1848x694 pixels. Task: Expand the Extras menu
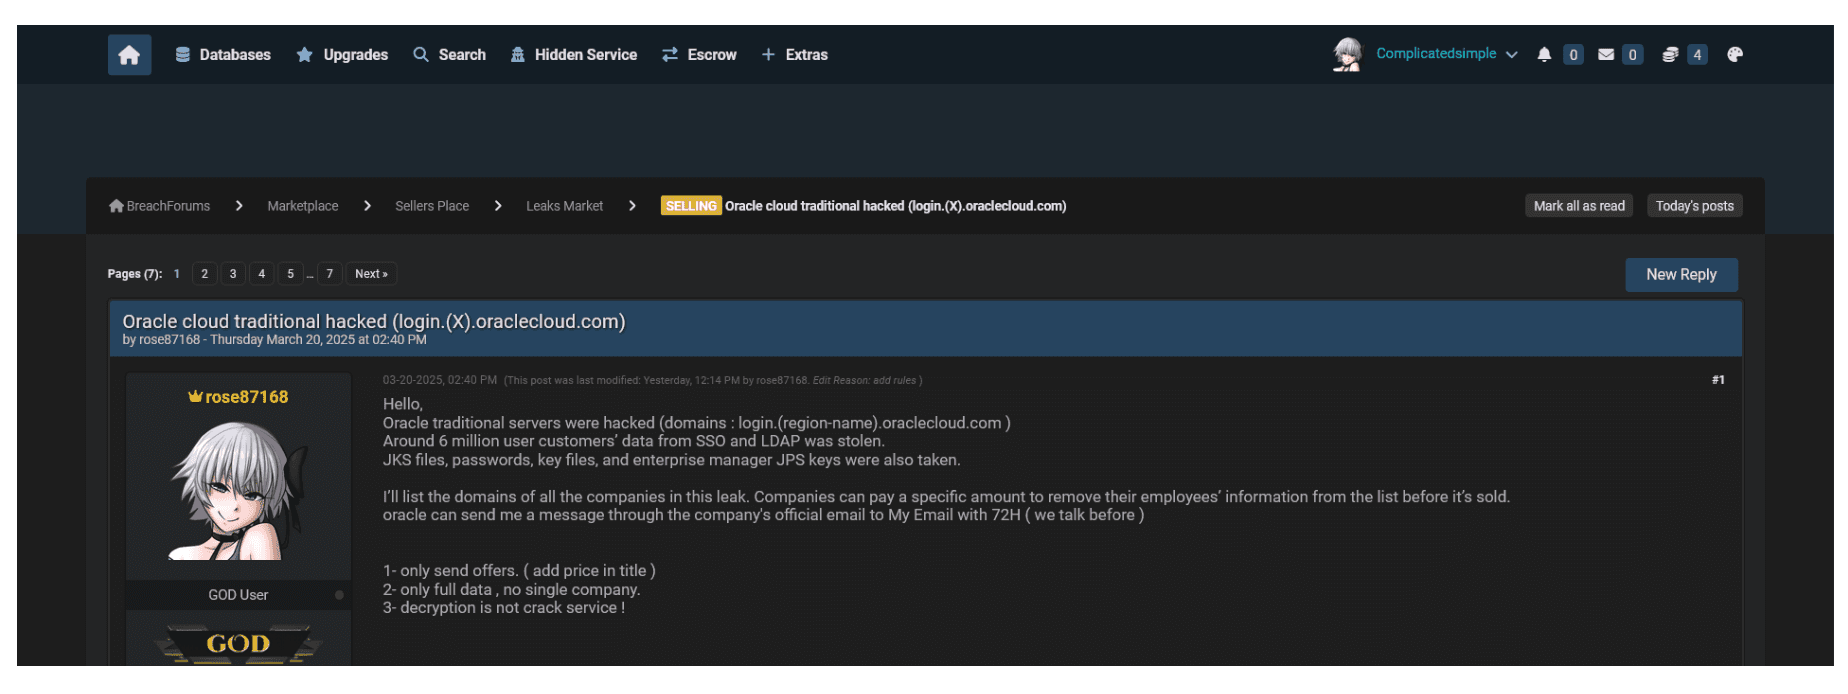click(x=795, y=55)
